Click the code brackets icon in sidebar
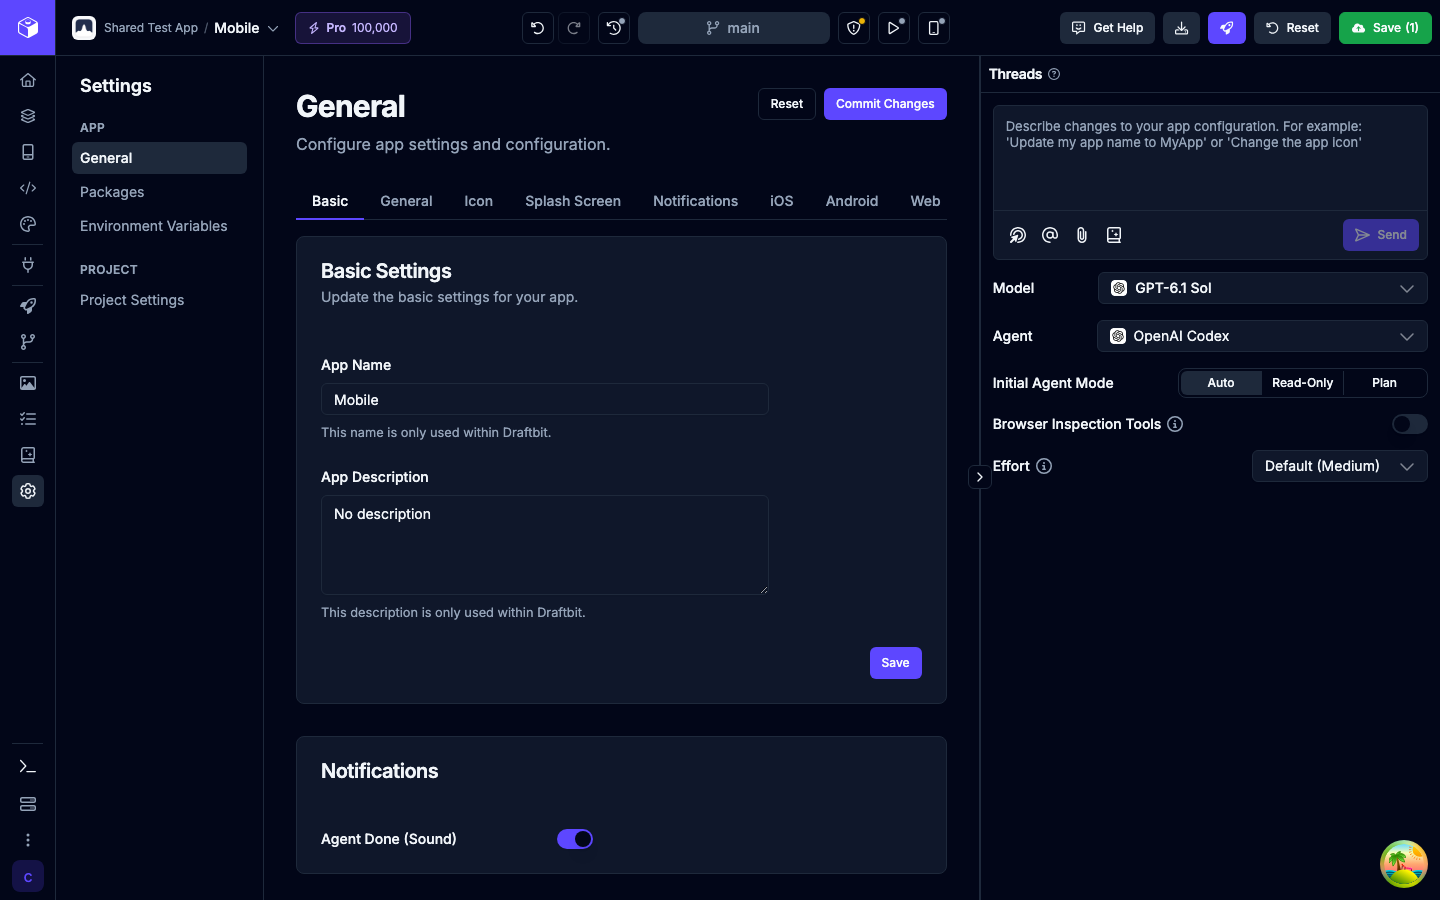Viewport: 1440px width, 900px height. 28,188
